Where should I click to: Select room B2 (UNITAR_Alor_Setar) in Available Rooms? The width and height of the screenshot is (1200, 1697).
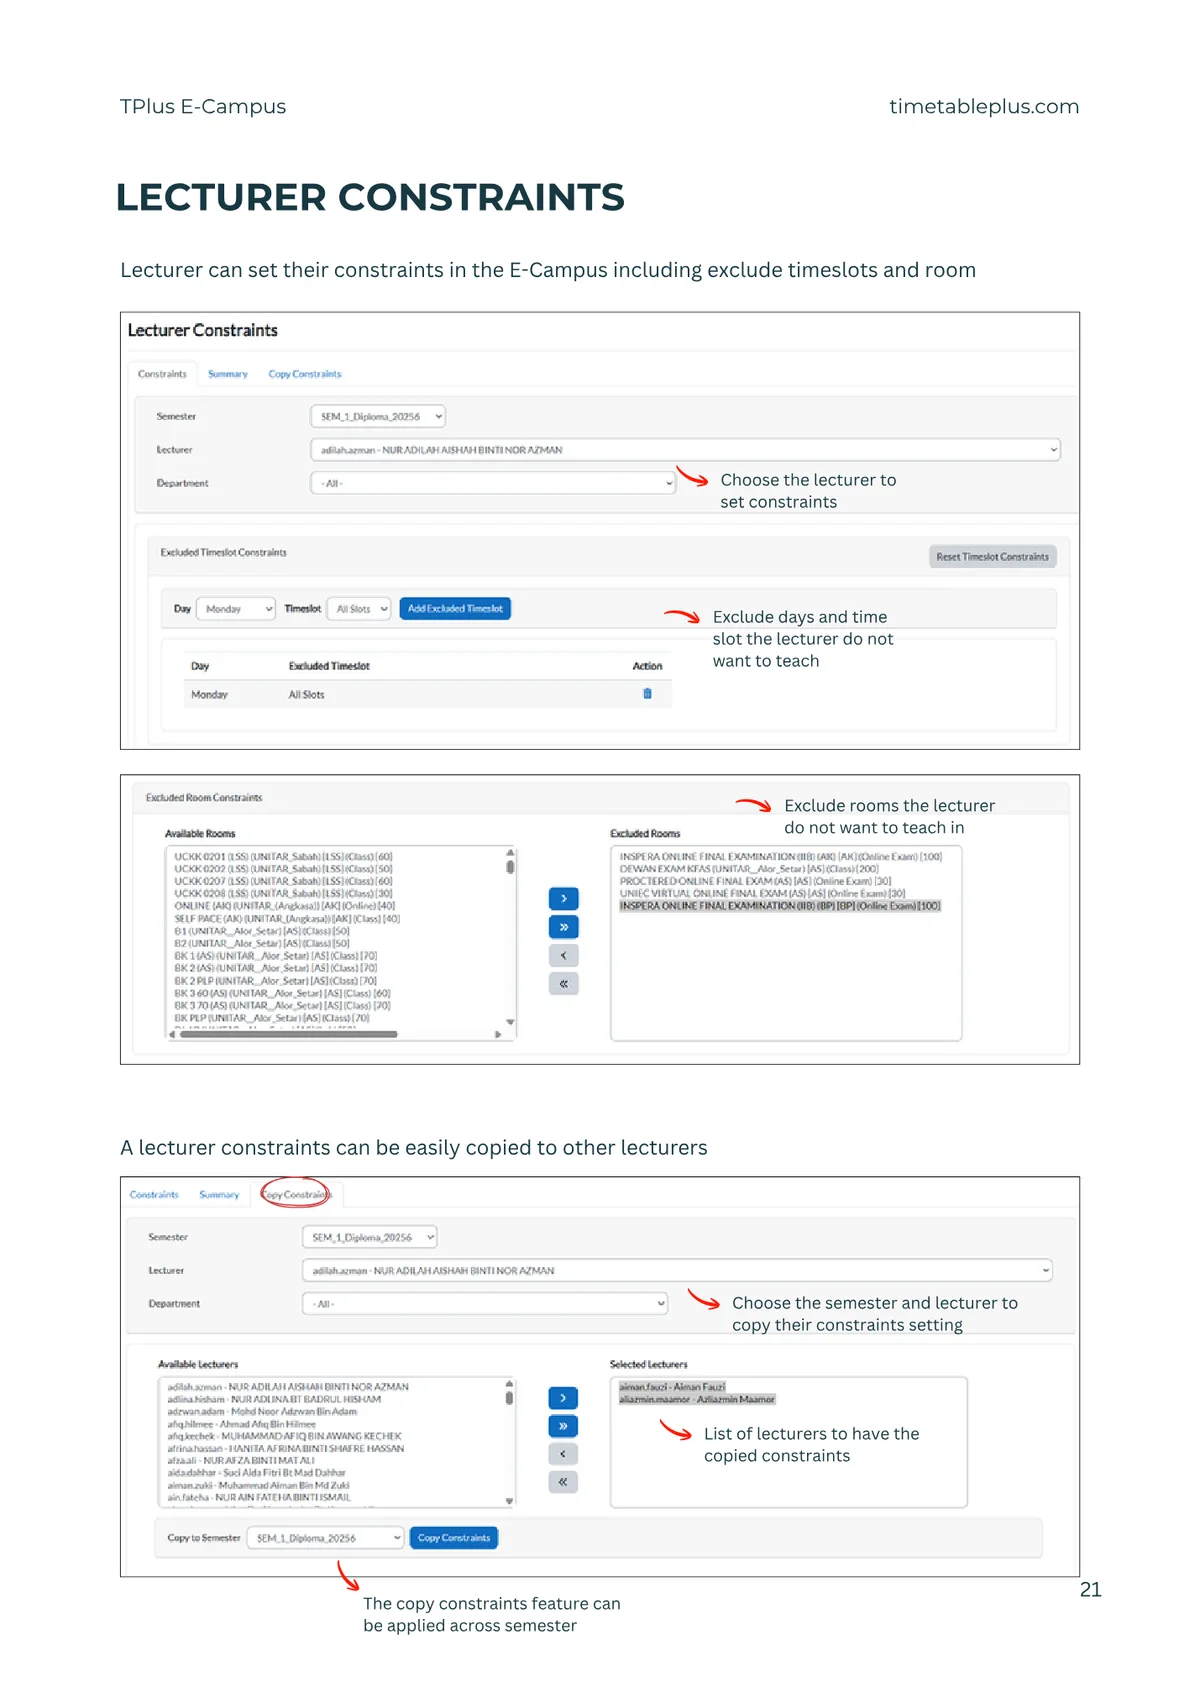pyautogui.click(x=262, y=943)
